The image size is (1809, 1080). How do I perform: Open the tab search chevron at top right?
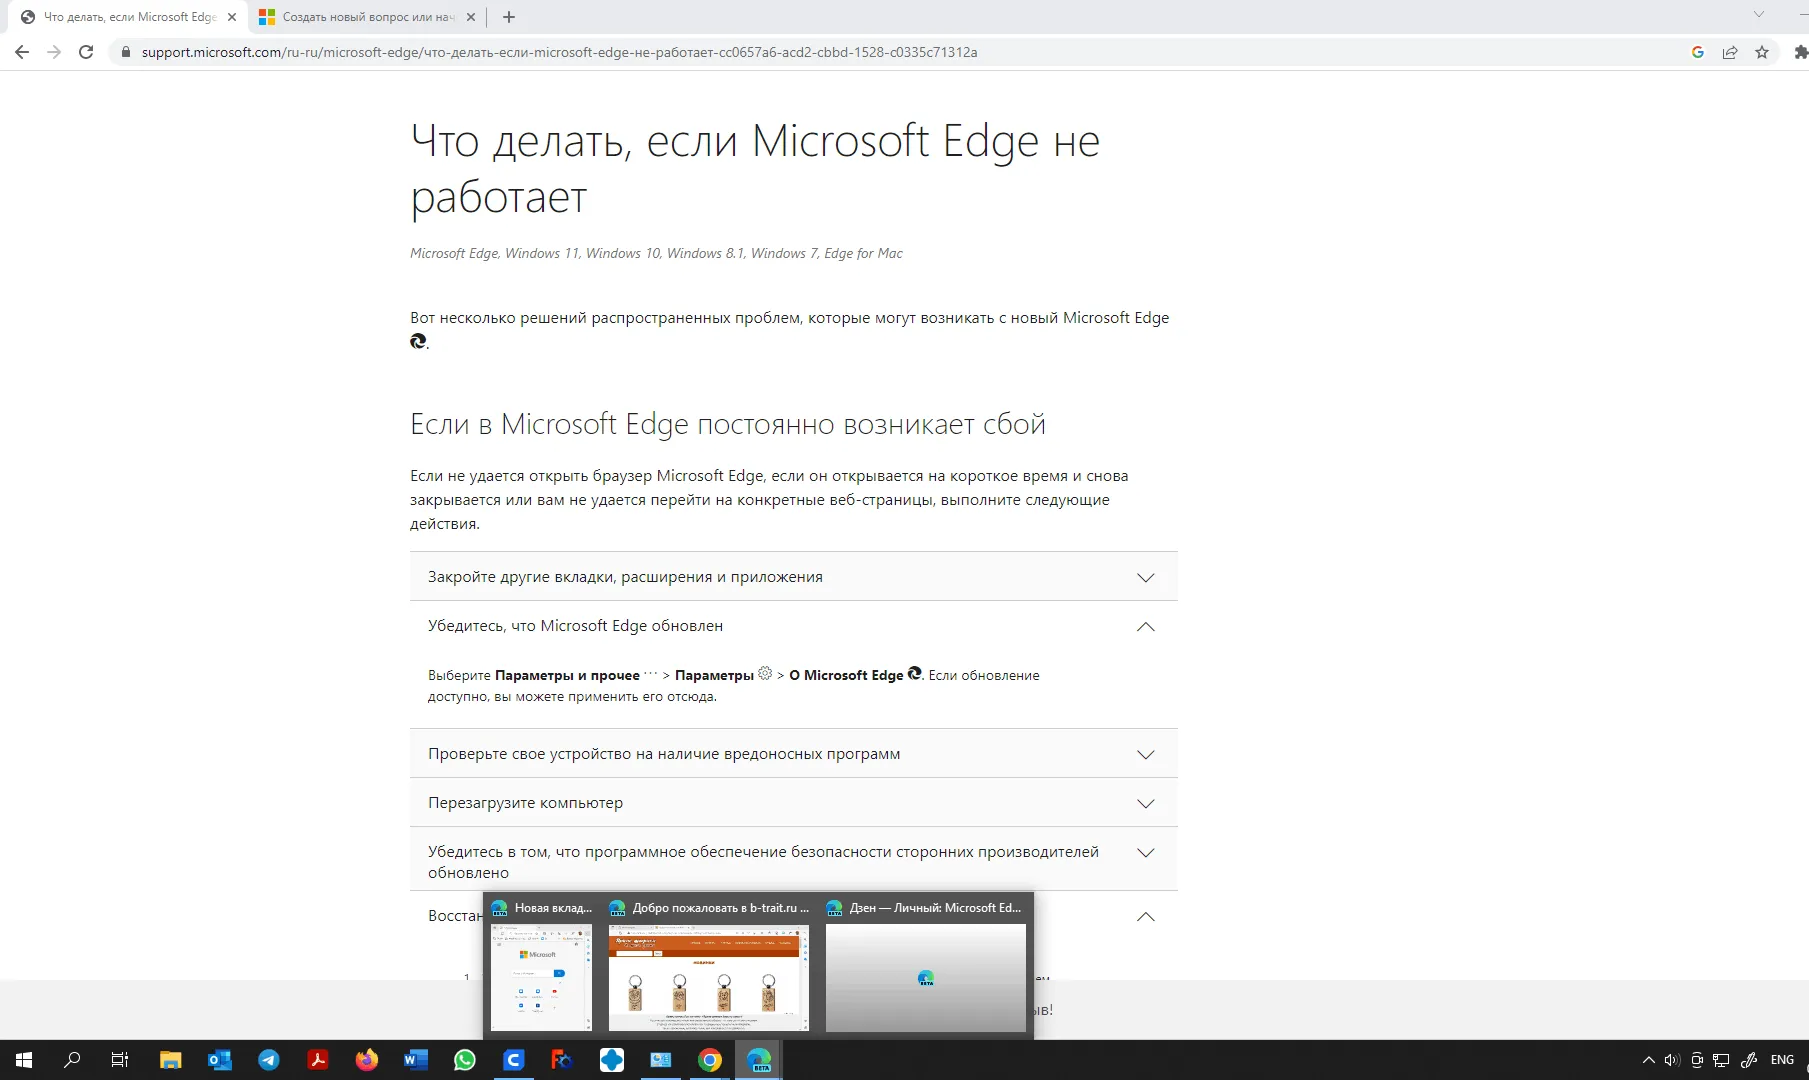[x=1758, y=14]
